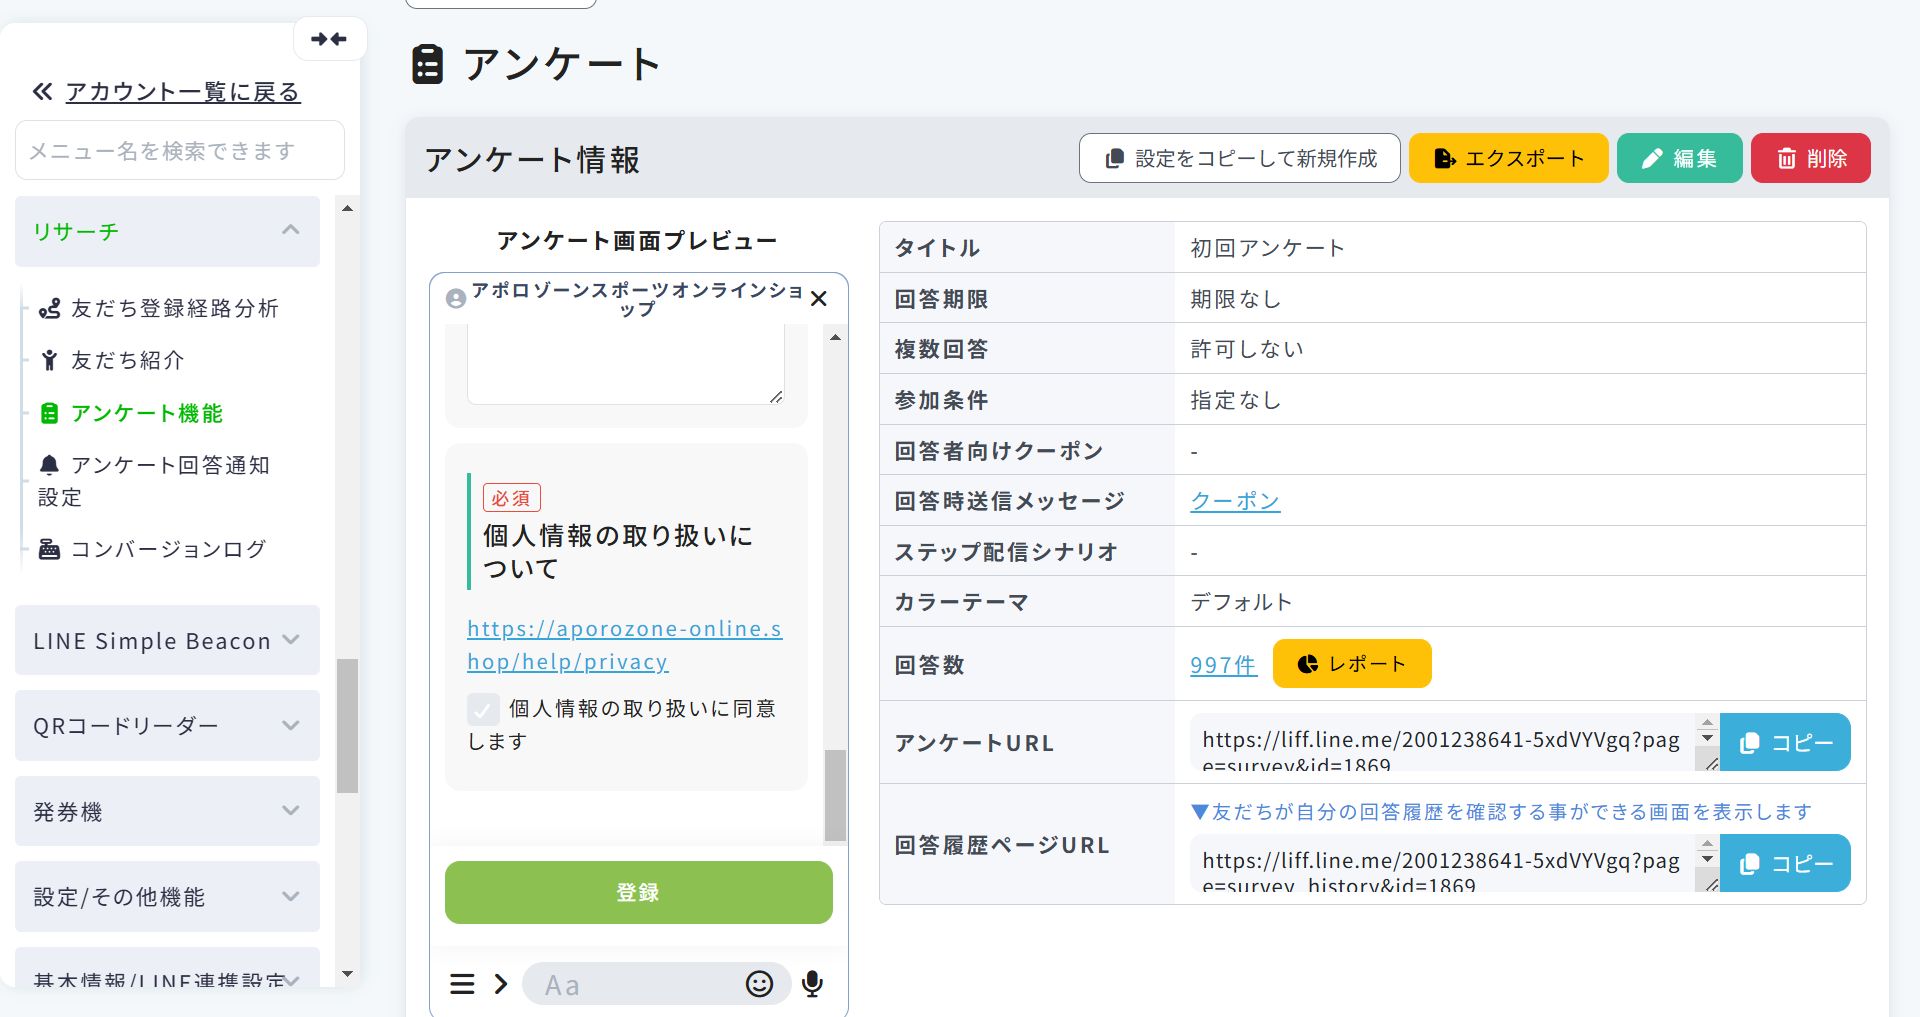
Task: Open the クーポン message link
Action: [x=1235, y=501]
